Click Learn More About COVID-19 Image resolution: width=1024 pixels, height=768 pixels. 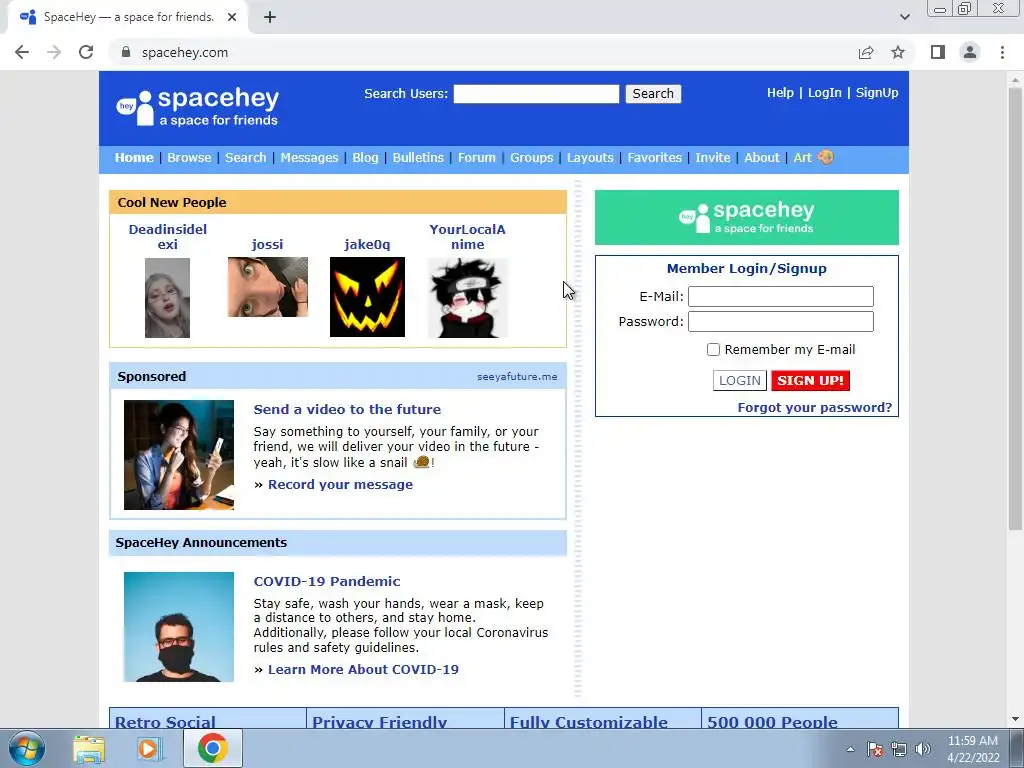pyautogui.click(x=363, y=669)
